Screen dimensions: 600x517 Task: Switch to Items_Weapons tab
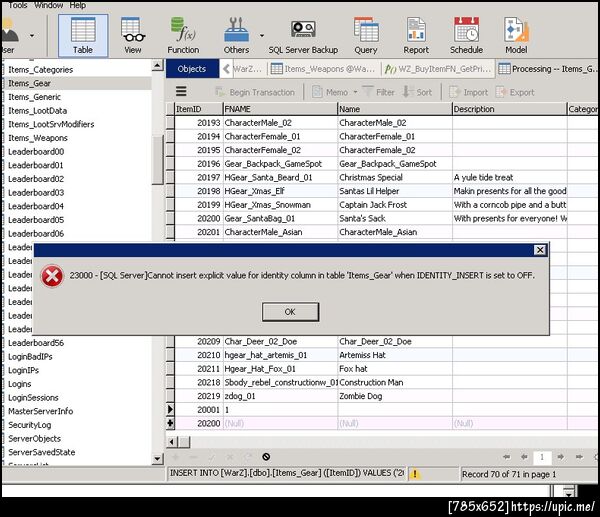(323, 69)
